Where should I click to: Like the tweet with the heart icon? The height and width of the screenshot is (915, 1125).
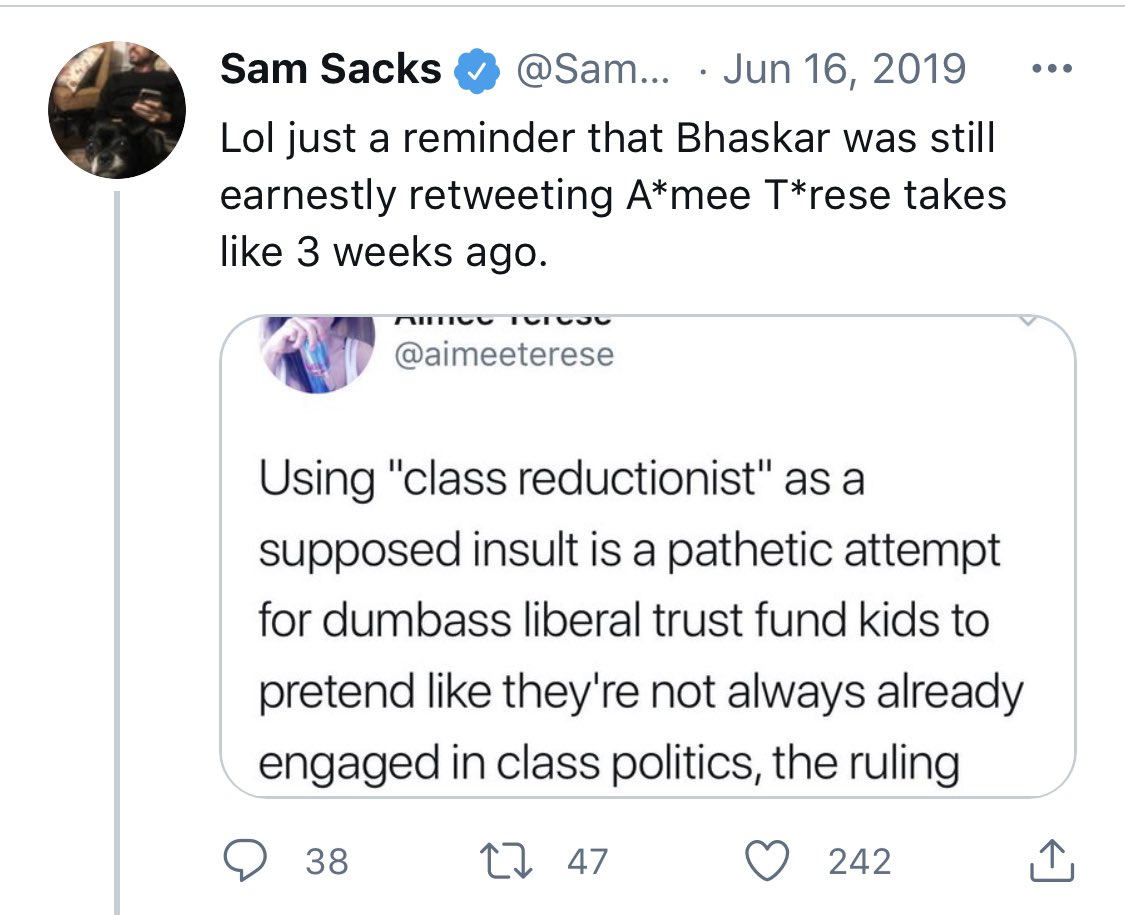[767, 860]
